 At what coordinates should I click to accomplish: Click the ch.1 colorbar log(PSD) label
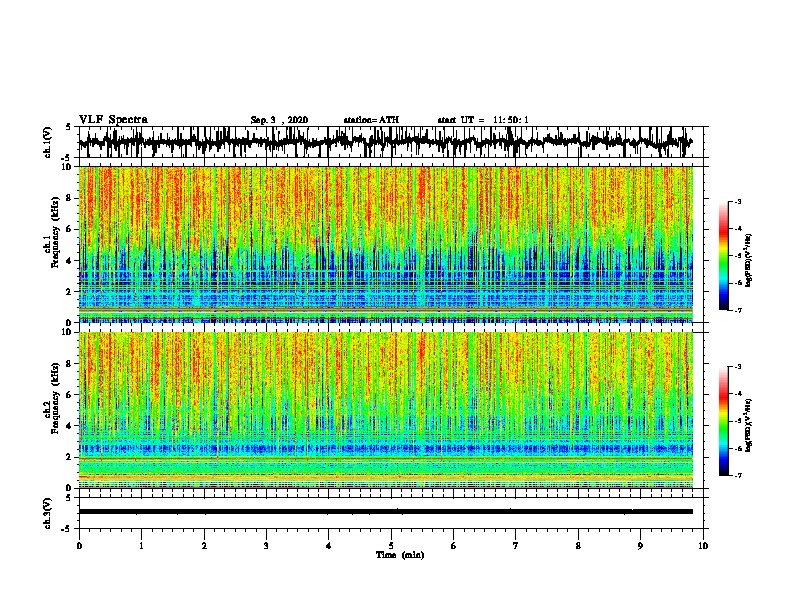click(x=748, y=261)
